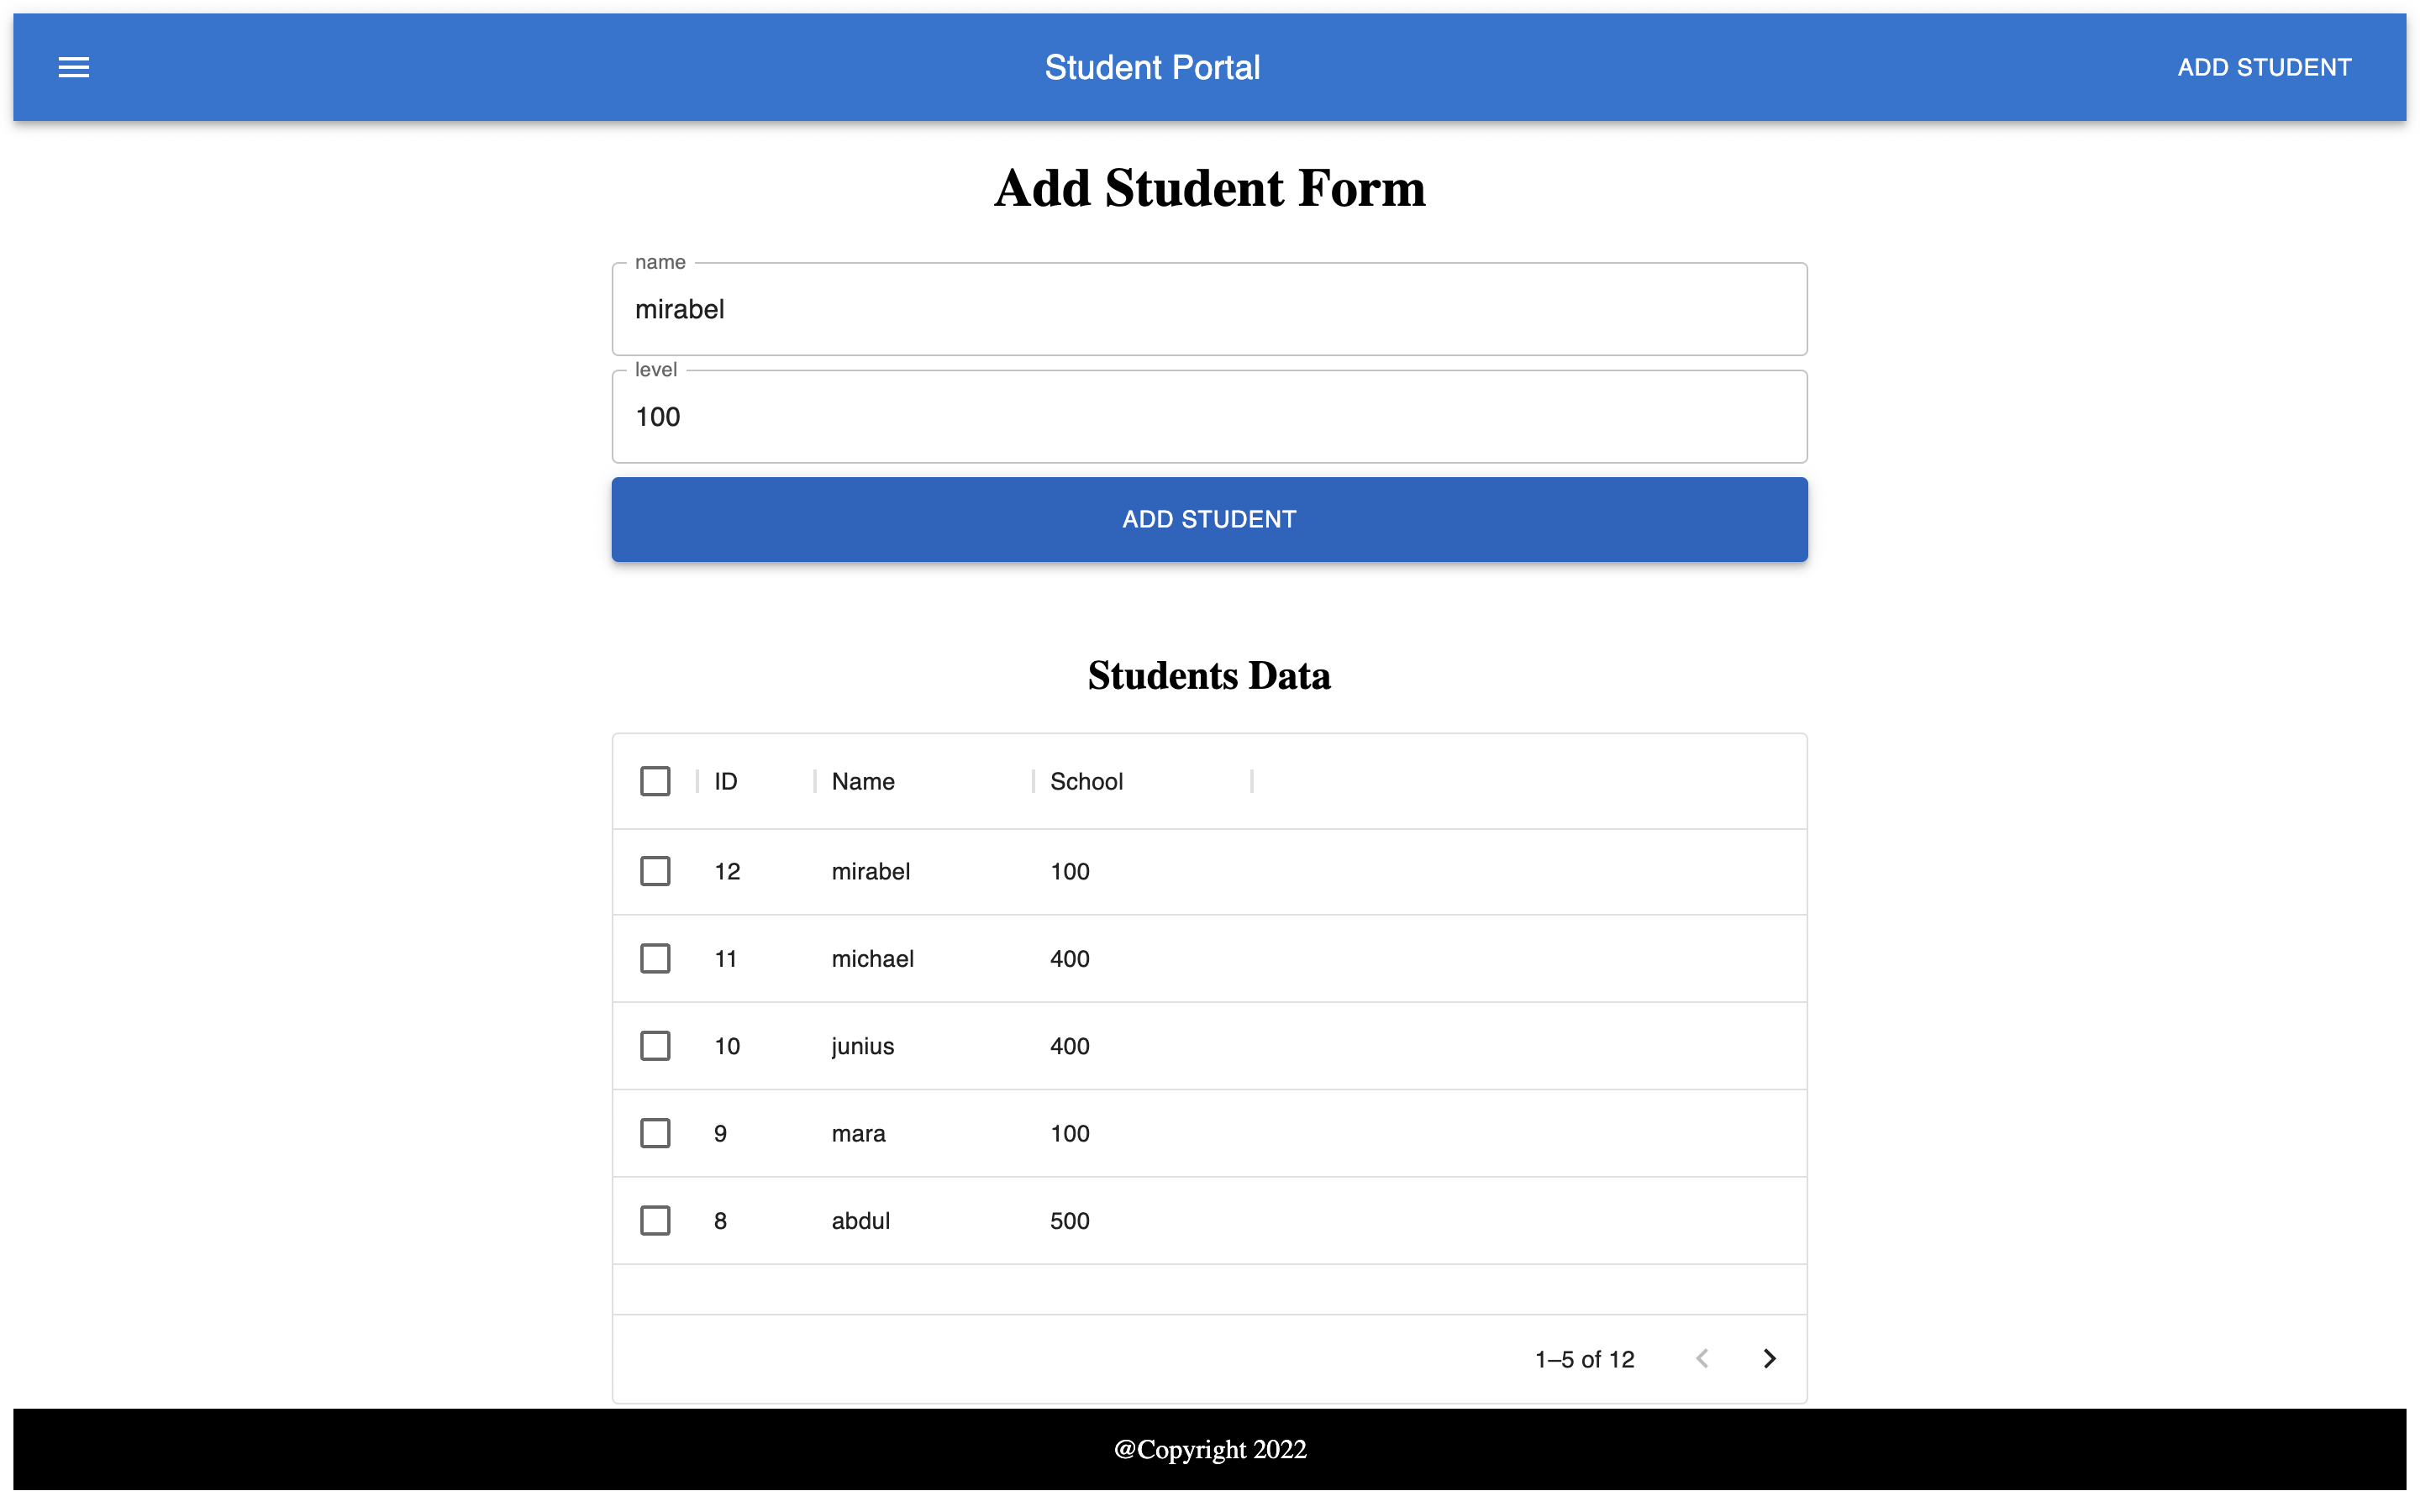2420x1512 pixels.
Task: Sort the table by the ID column
Action: pos(725,781)
